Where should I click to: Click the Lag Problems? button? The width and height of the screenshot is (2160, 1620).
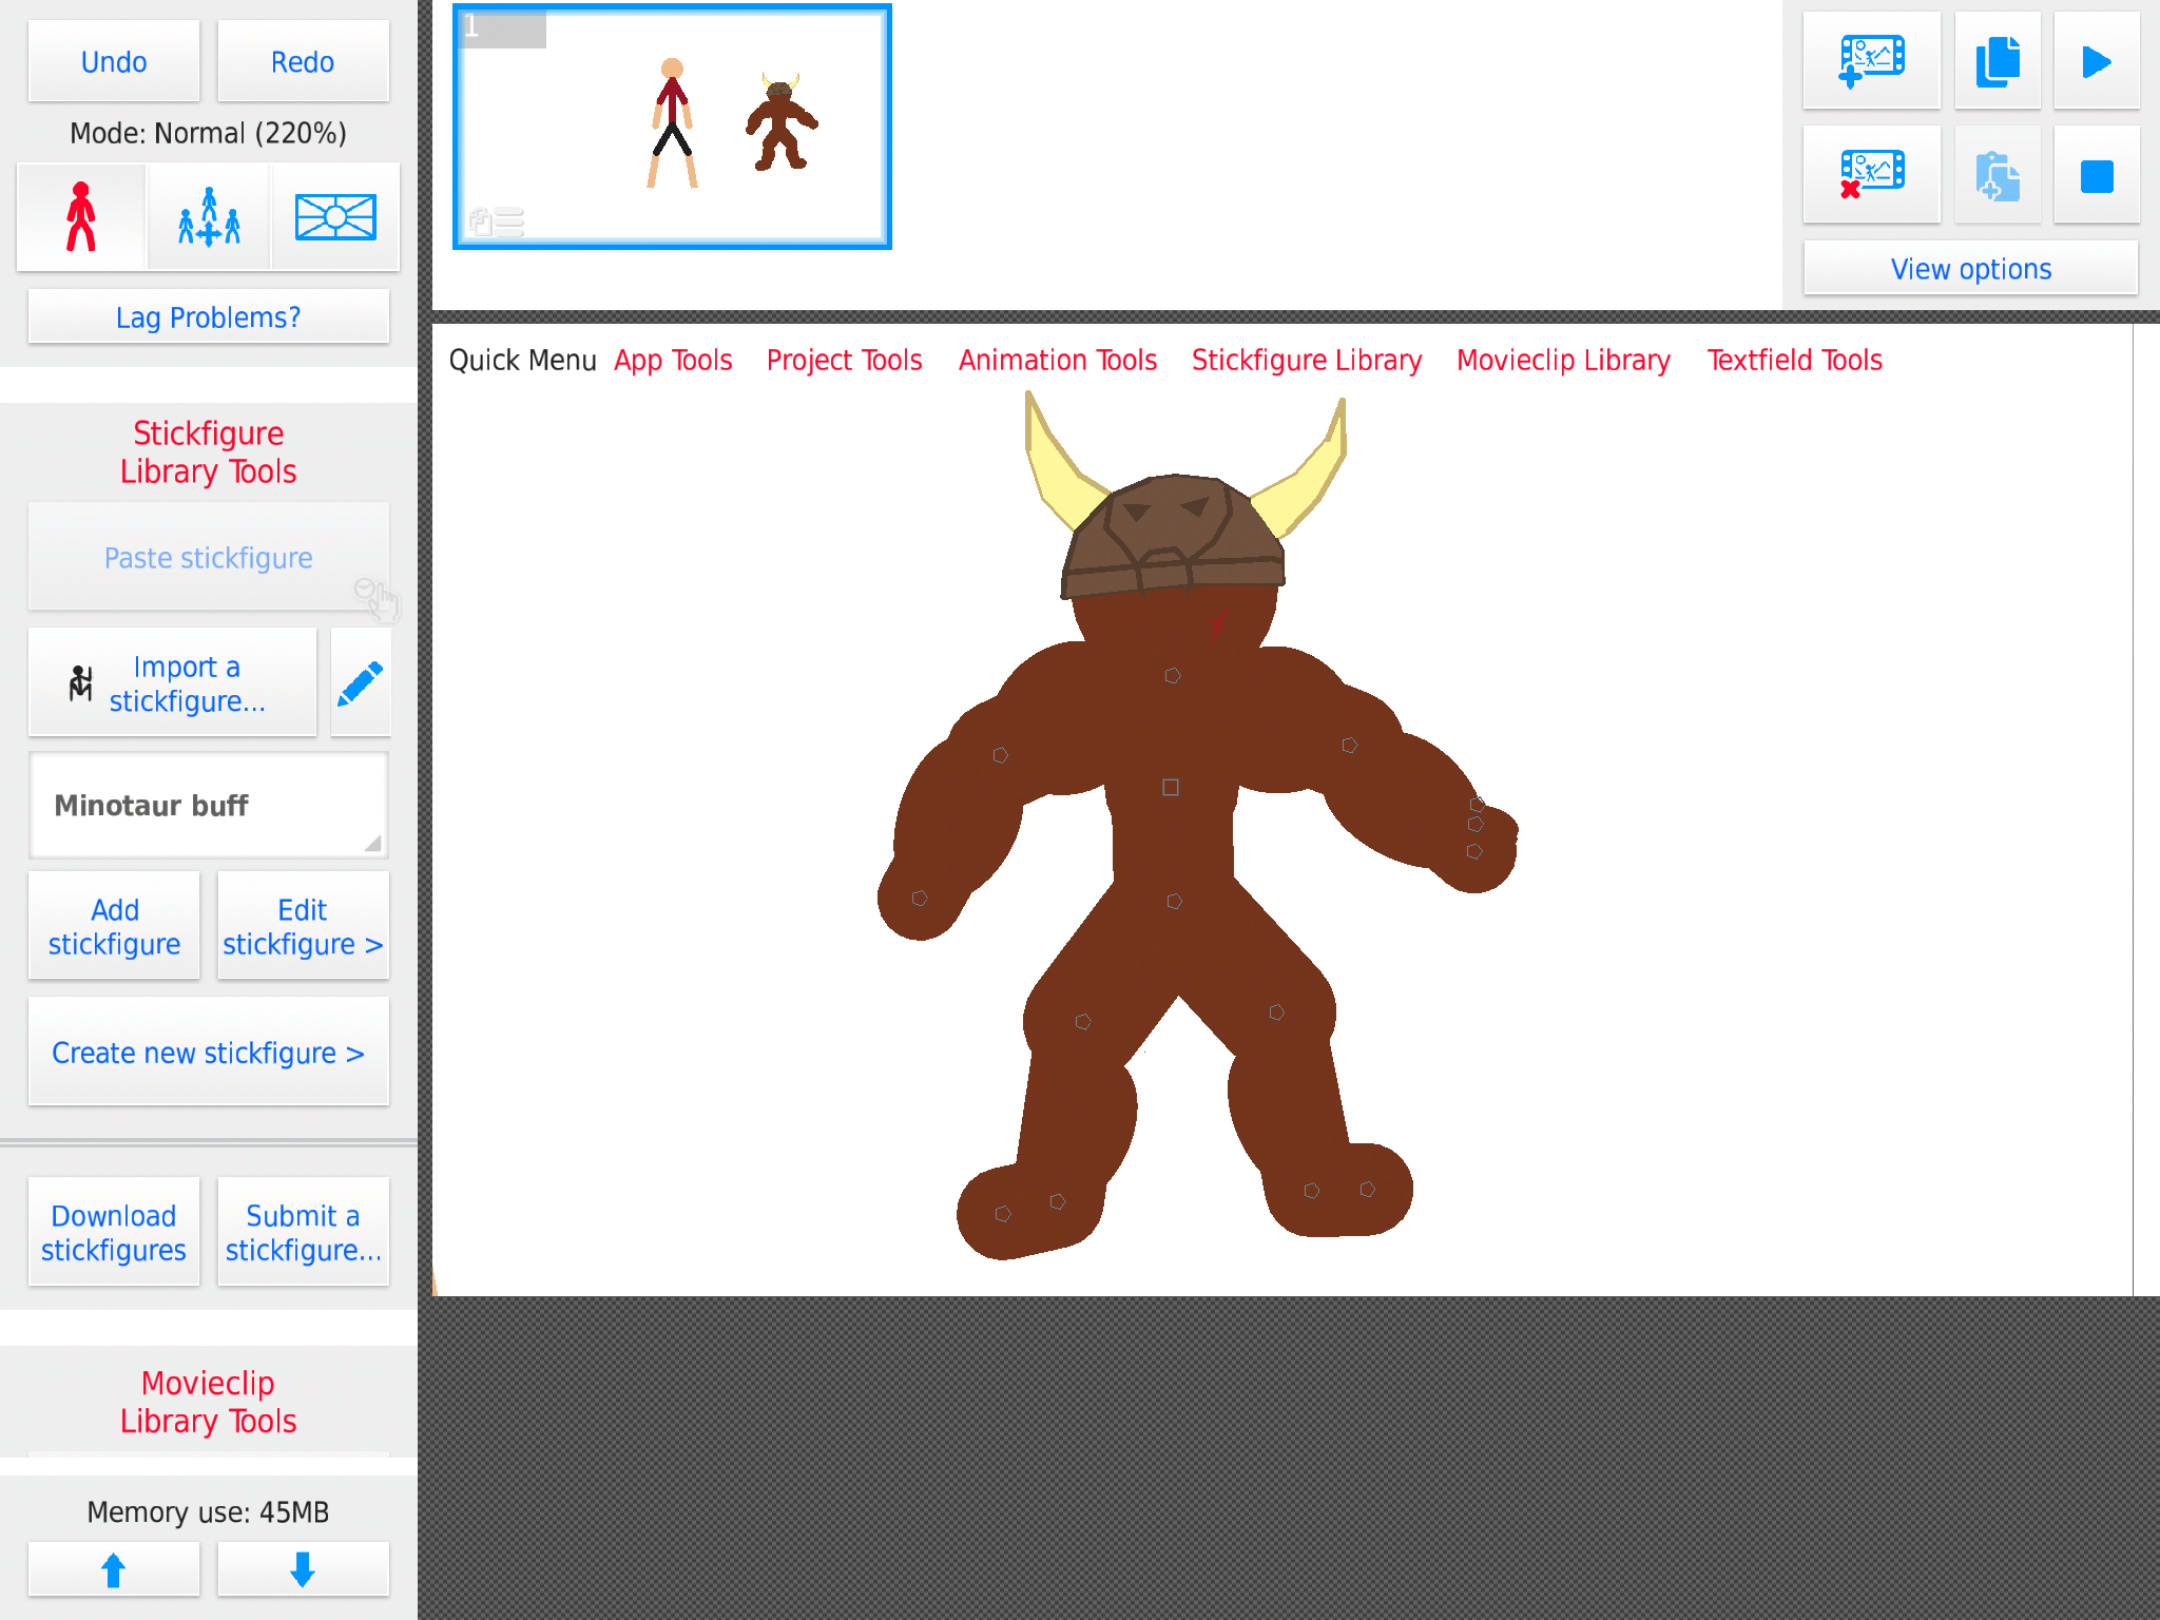pyautogui.click(x=207, y=316)
